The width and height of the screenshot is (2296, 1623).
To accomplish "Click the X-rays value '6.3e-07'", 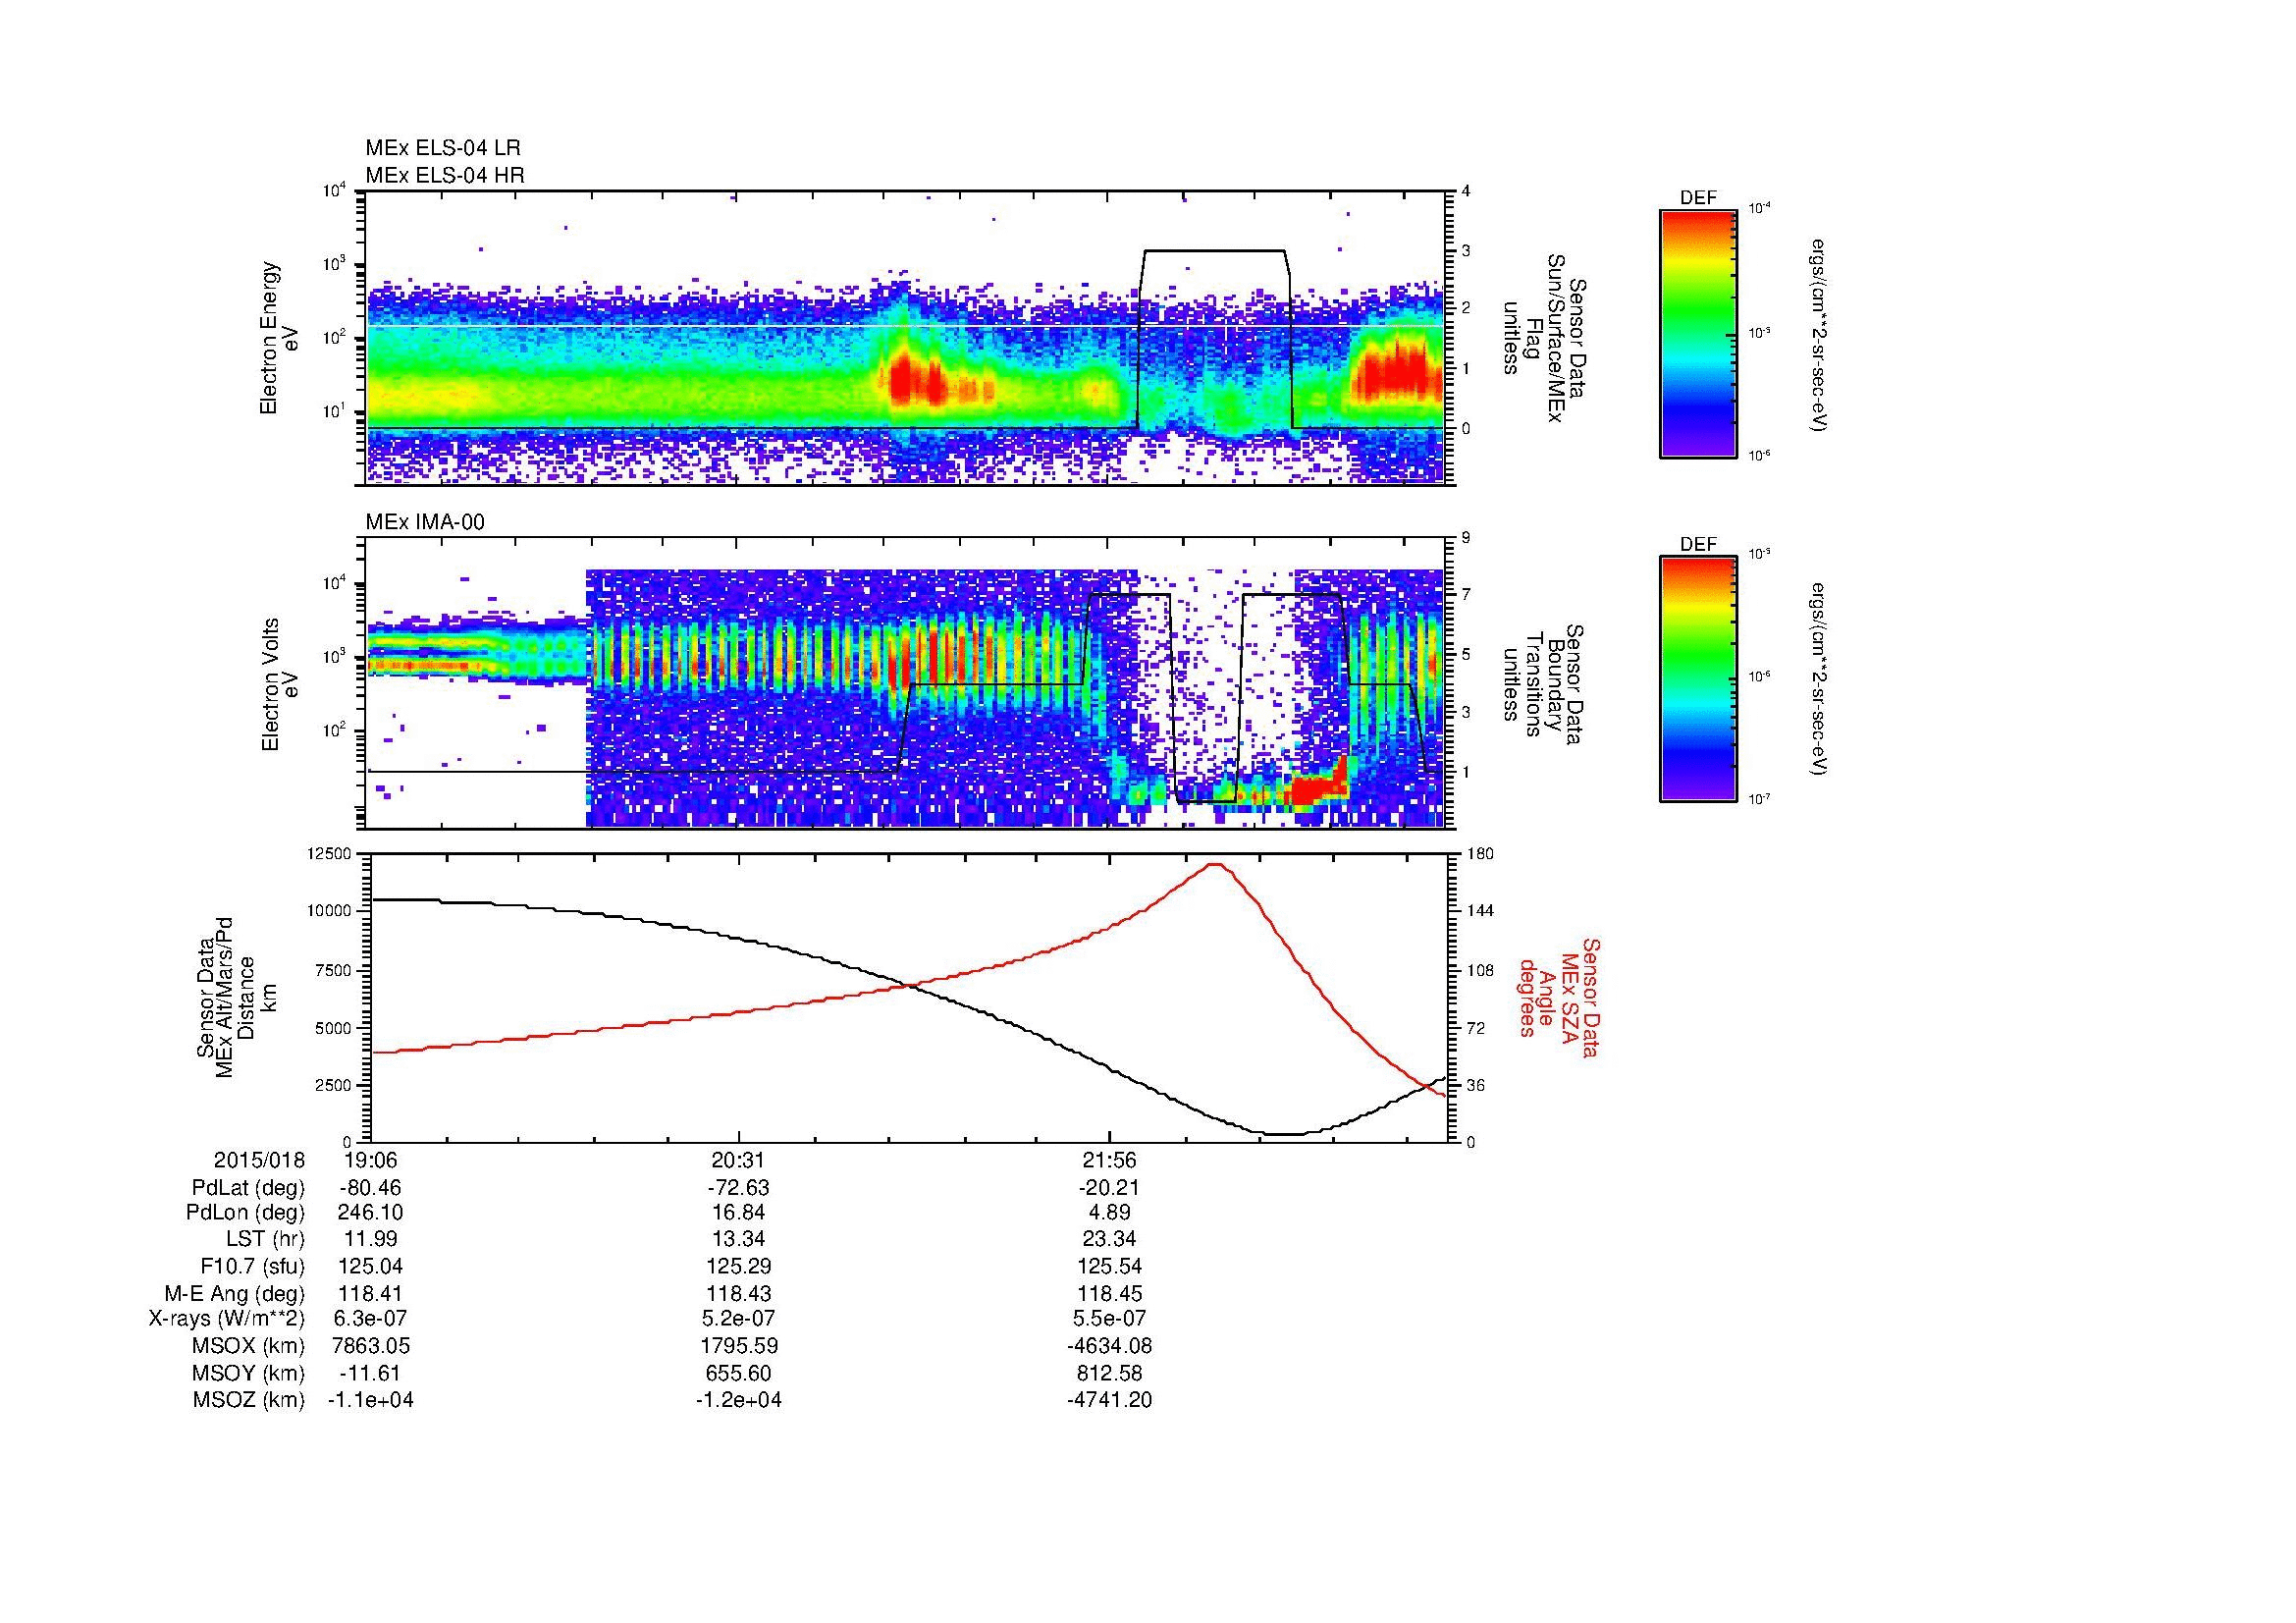I will [x=370, y=1318].
